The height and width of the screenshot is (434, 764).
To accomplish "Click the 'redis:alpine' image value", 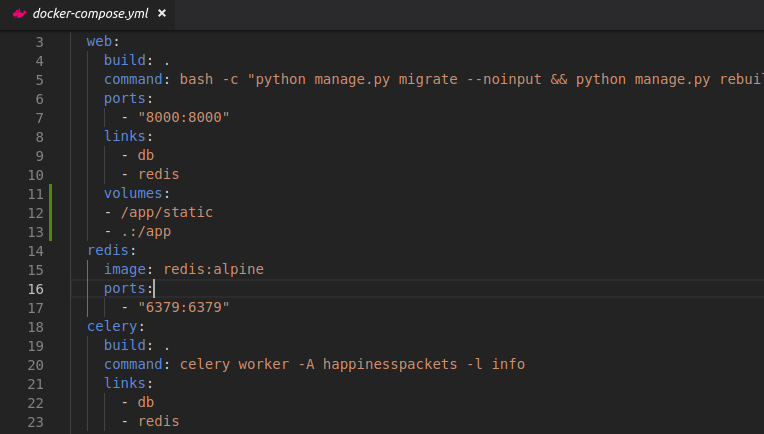I will pos(213,269).
